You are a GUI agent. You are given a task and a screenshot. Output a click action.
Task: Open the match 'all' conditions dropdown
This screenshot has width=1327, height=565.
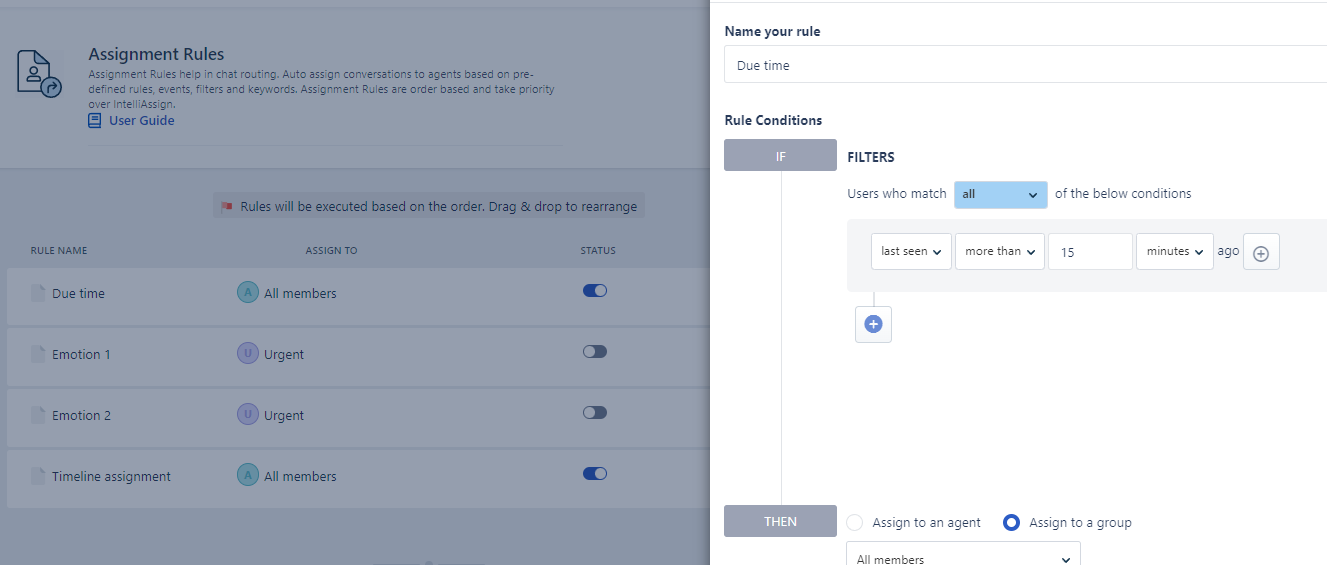tap(1000, 194)
